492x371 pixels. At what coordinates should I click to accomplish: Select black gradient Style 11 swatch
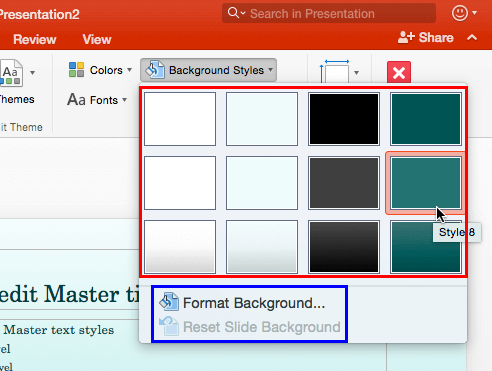[344, 247]
